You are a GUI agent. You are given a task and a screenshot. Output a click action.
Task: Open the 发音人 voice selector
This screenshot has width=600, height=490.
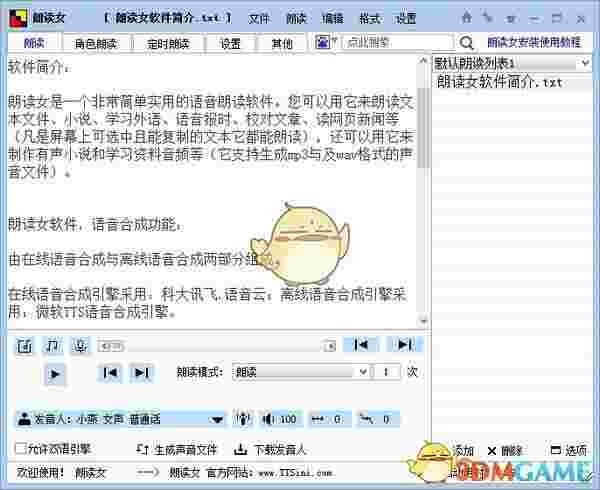click(x=121, y=420)
